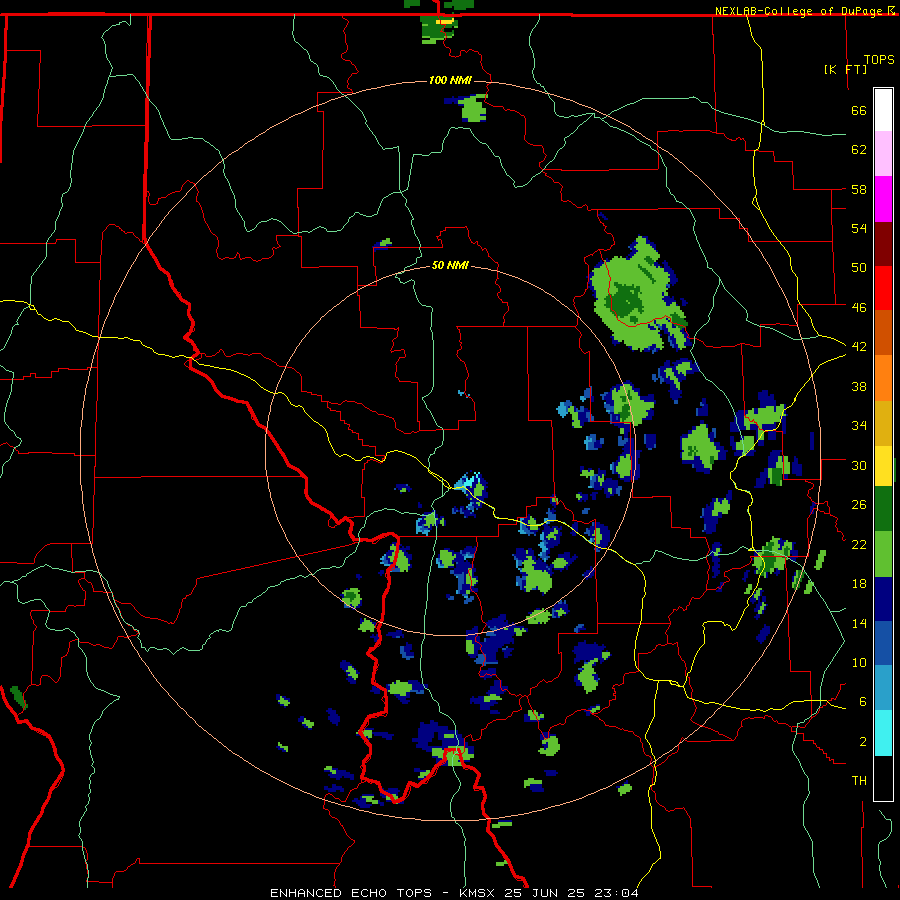Screen dimensions: 900x900
Task: Click the 50 NMI range ring label
Action: pos(450,265)
